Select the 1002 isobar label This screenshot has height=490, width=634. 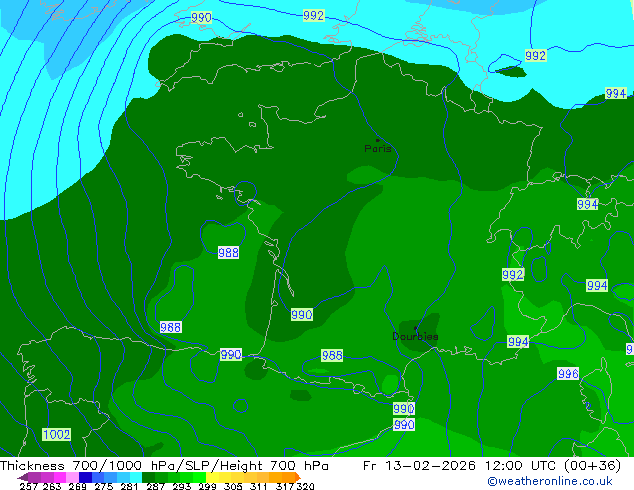(x=57, y=435)
